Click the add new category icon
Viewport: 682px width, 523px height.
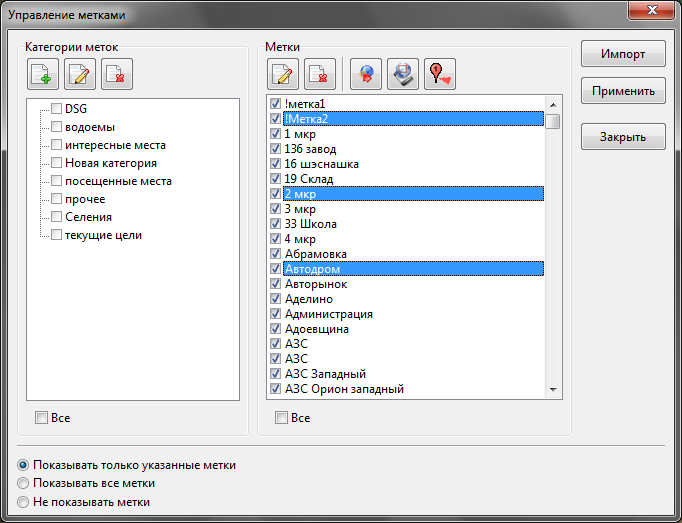pyautogui.click(x=43, y=73)
